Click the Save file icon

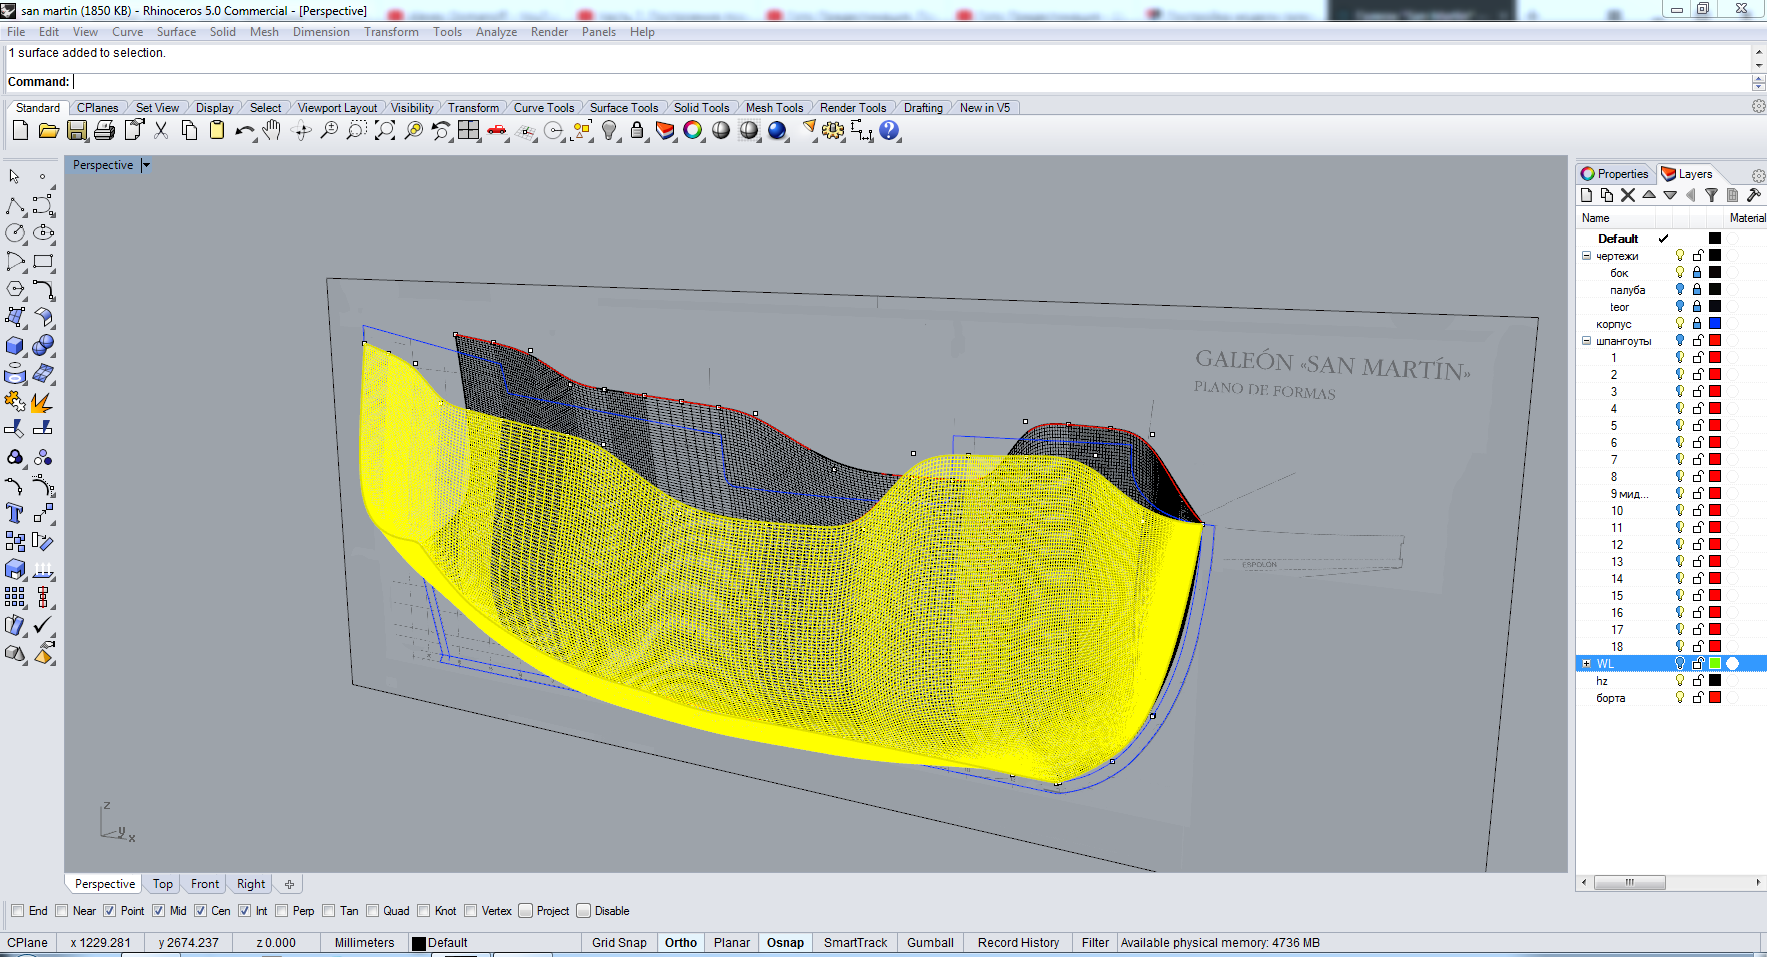tap(77, 131)
